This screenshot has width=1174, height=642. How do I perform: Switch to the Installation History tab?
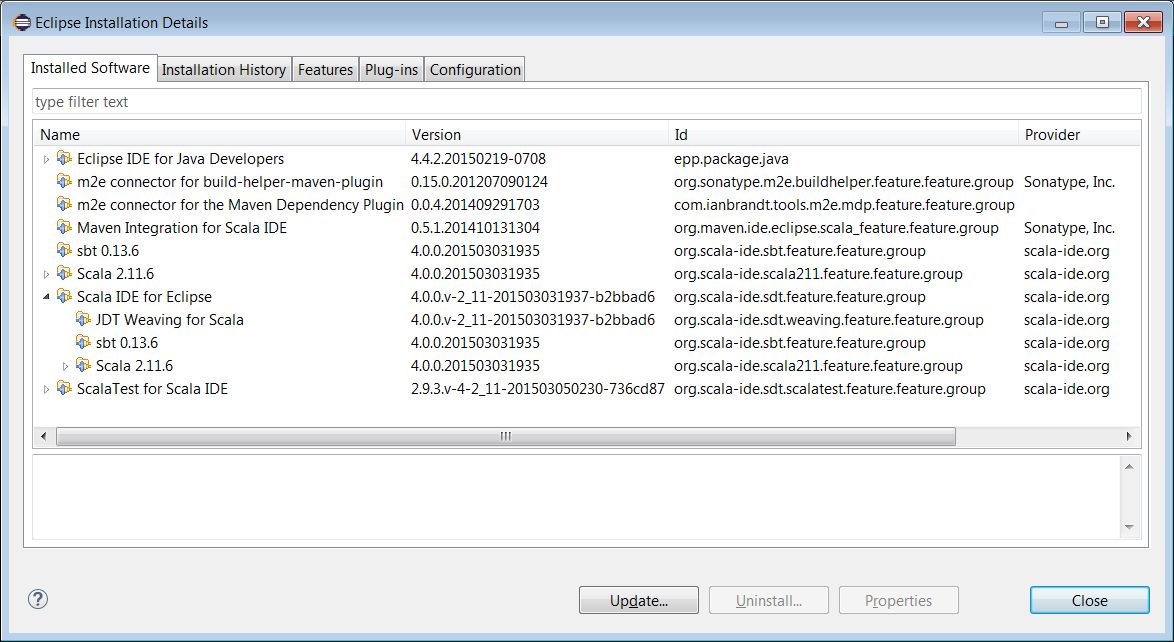click(x=224, y=70)
